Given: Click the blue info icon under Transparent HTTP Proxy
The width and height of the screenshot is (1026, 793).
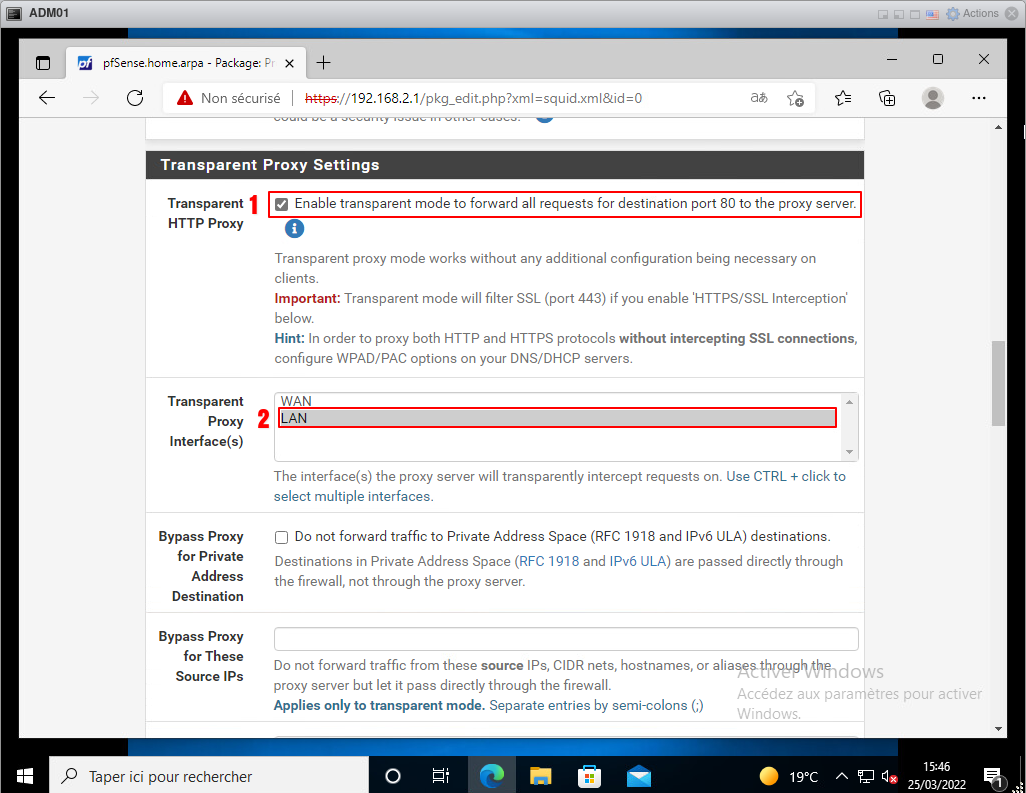Looking at the screenshot, I should [294, 229].
